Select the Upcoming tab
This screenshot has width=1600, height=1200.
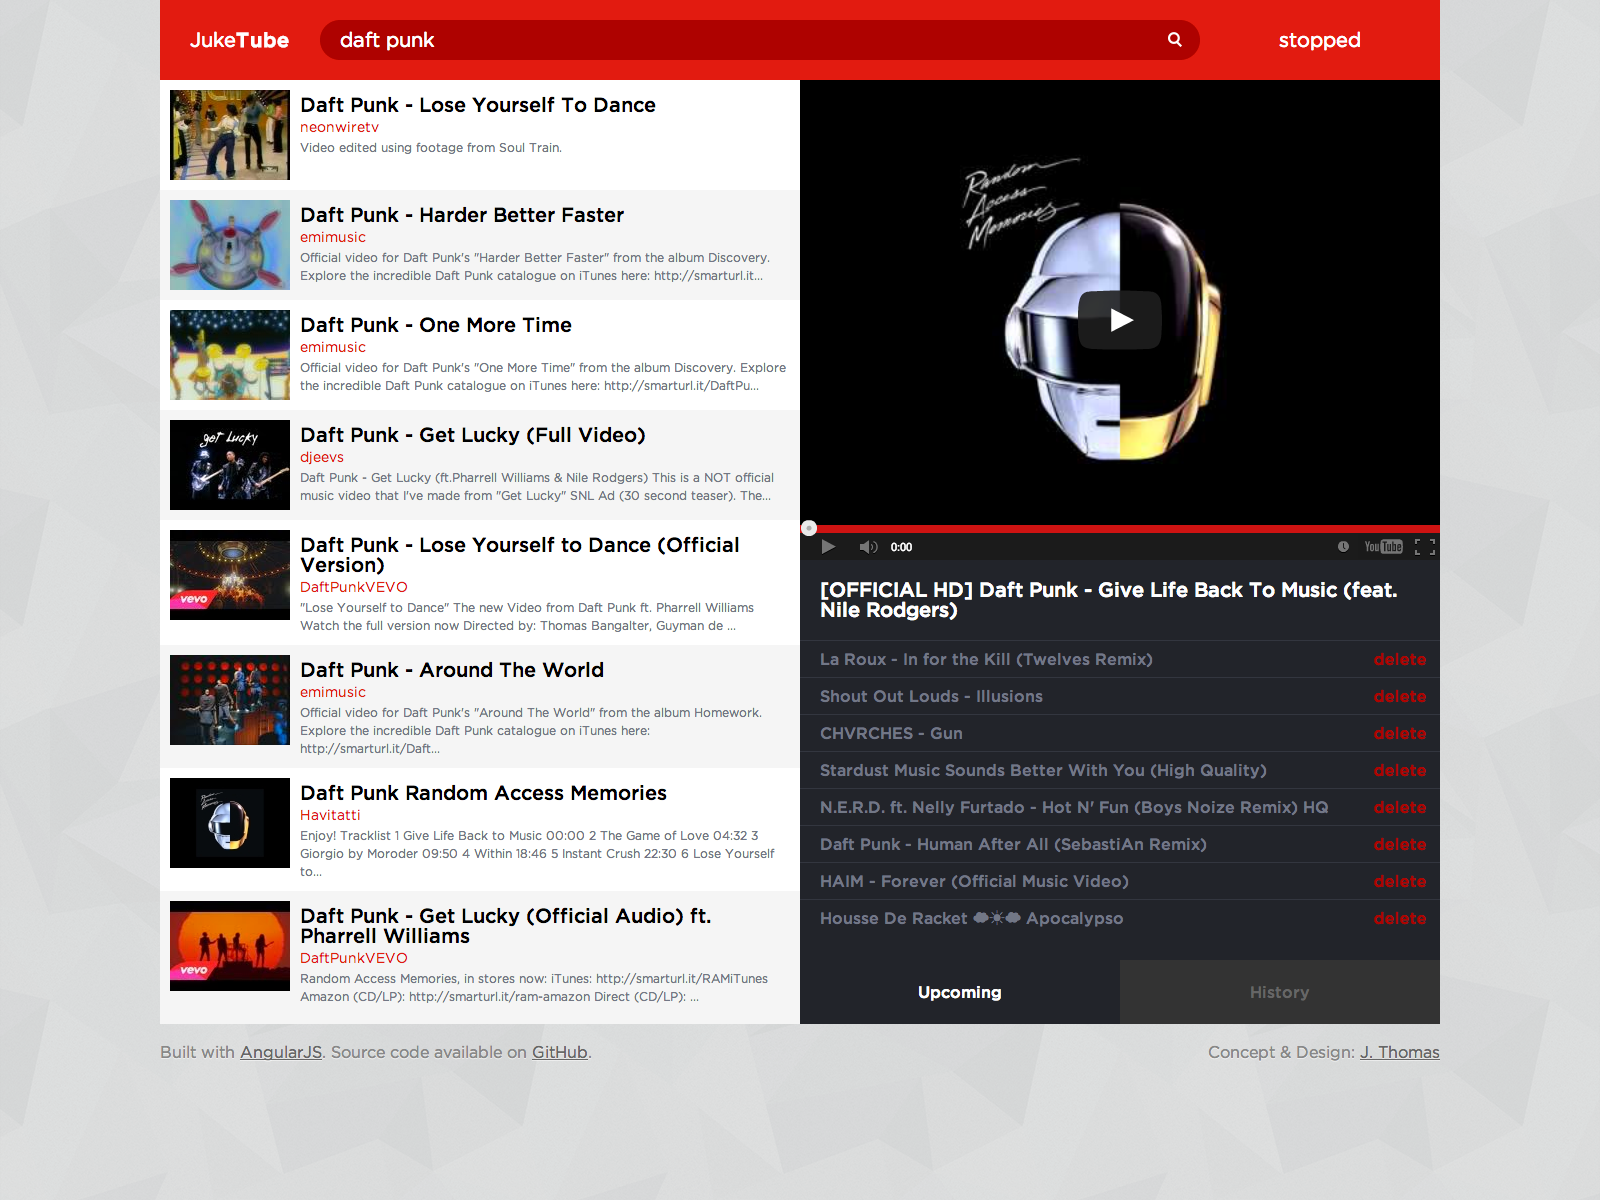click(959, 992)
